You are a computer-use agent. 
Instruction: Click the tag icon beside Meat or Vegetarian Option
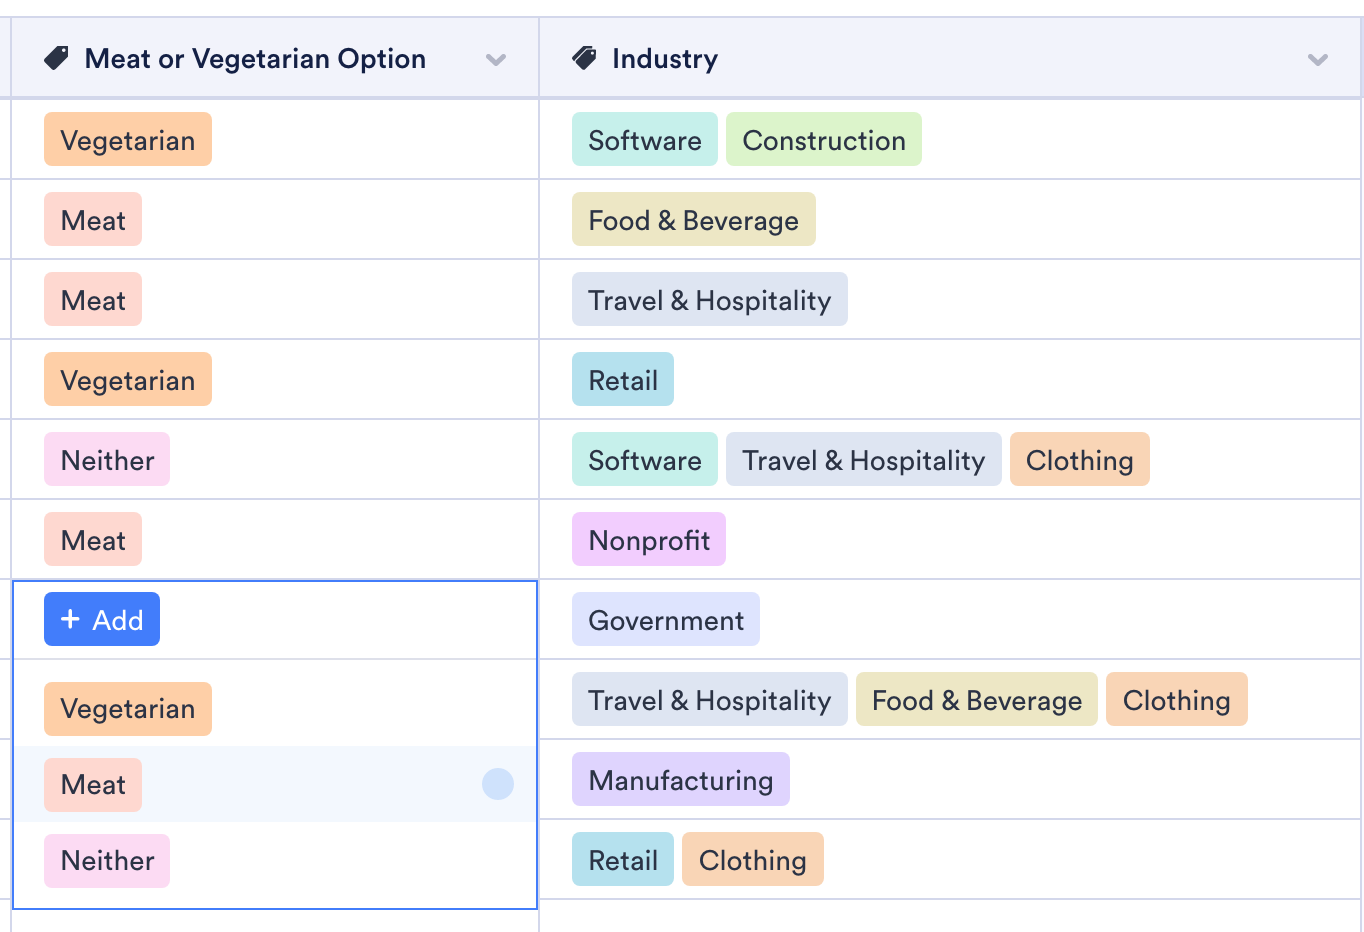57,59
